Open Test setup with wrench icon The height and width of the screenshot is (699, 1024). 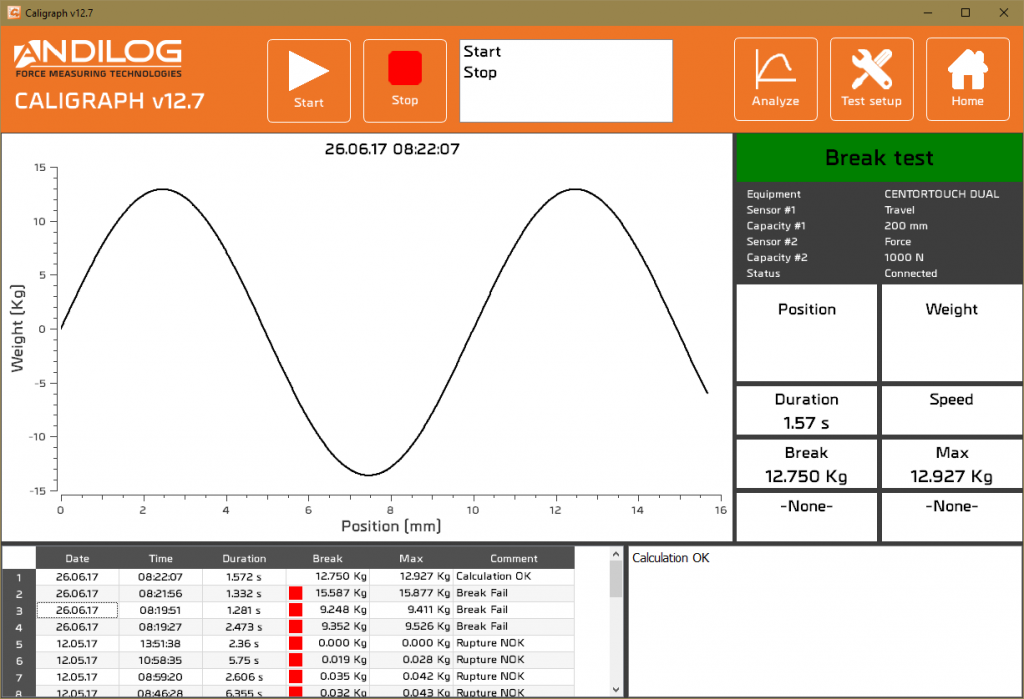[x=871, y=80]
